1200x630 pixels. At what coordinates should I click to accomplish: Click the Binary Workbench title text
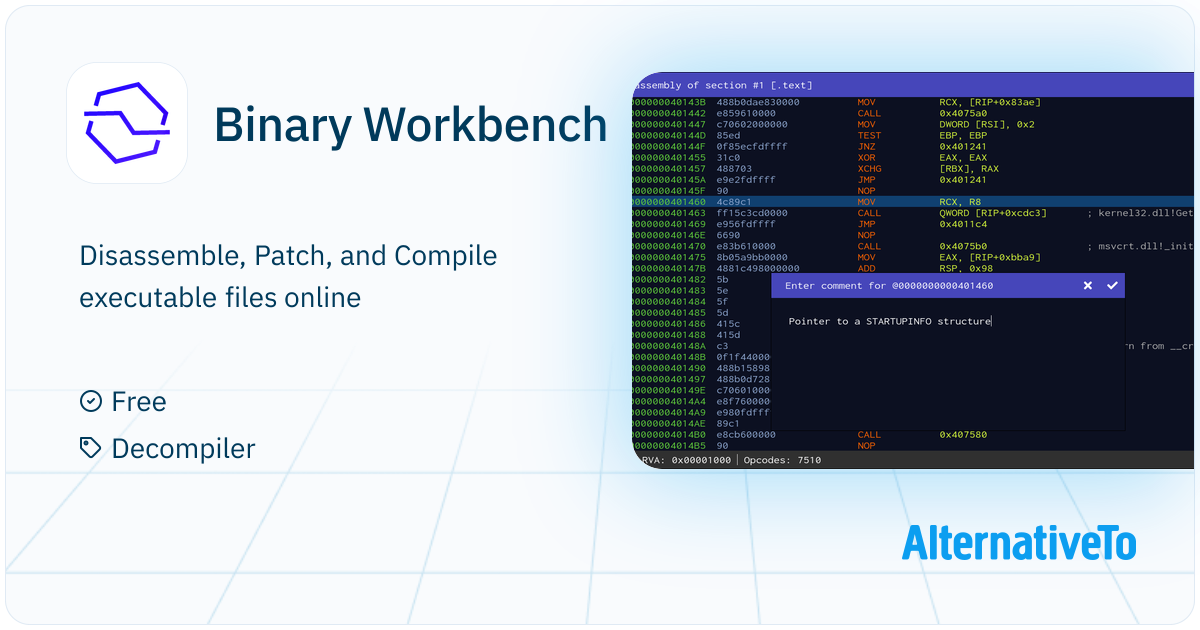(410, 124)
